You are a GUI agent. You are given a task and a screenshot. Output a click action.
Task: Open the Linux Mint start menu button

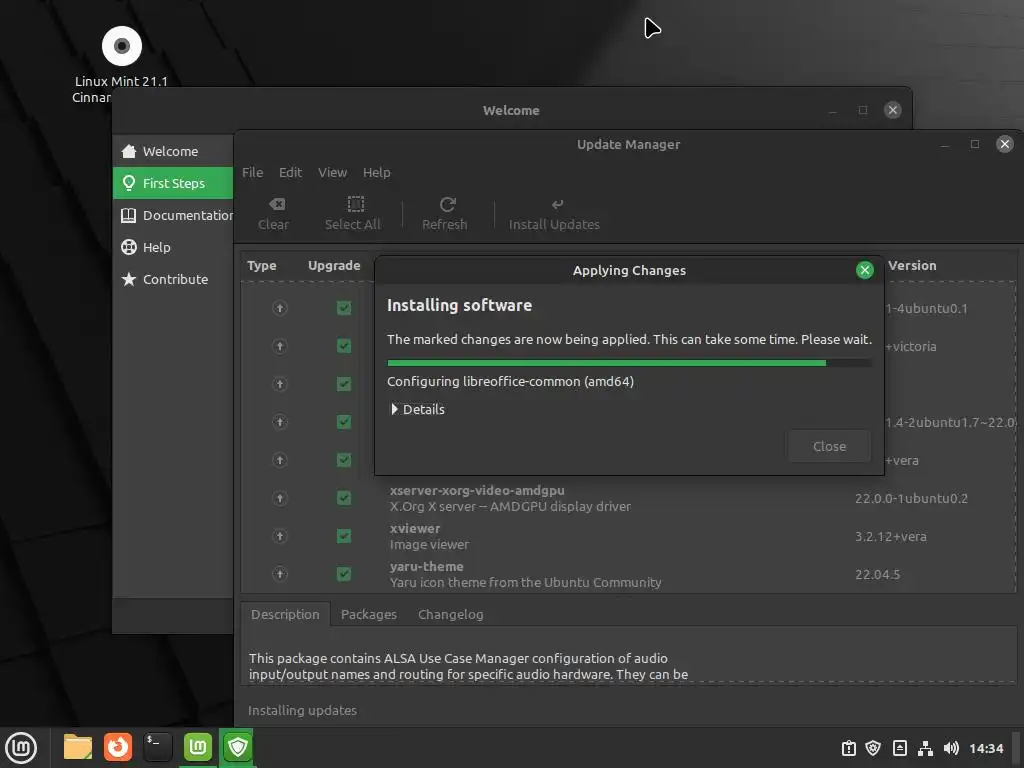pyautogui.click(x=21, y=747)
